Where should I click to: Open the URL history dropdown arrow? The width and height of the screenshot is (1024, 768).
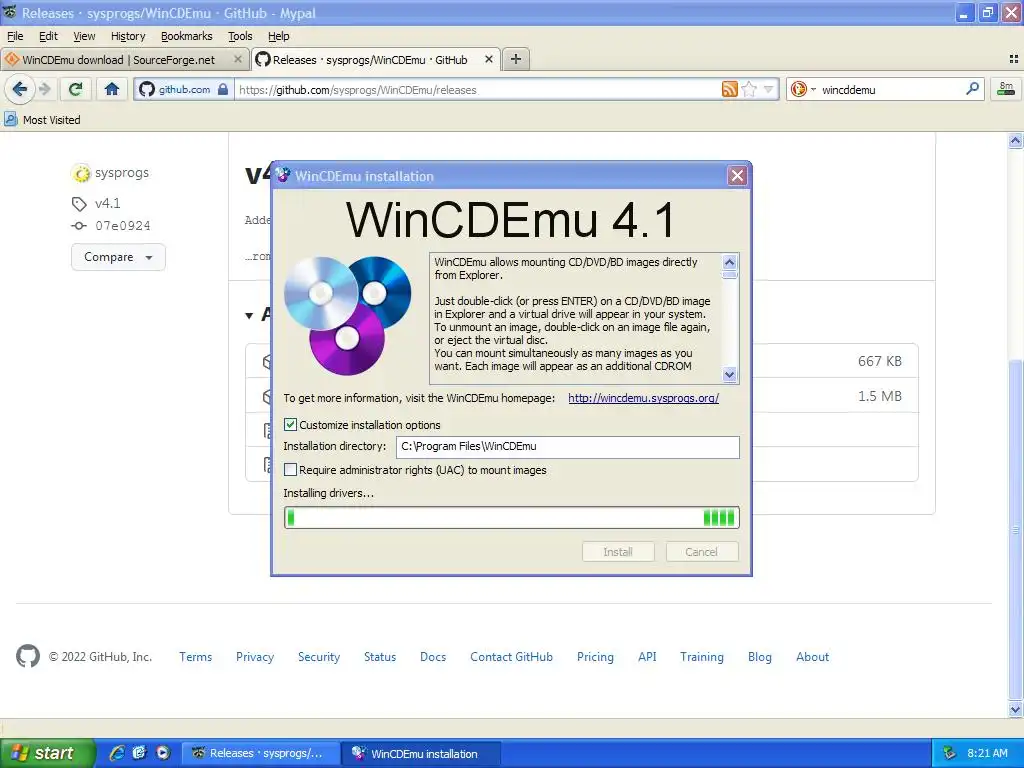point(769,89)
